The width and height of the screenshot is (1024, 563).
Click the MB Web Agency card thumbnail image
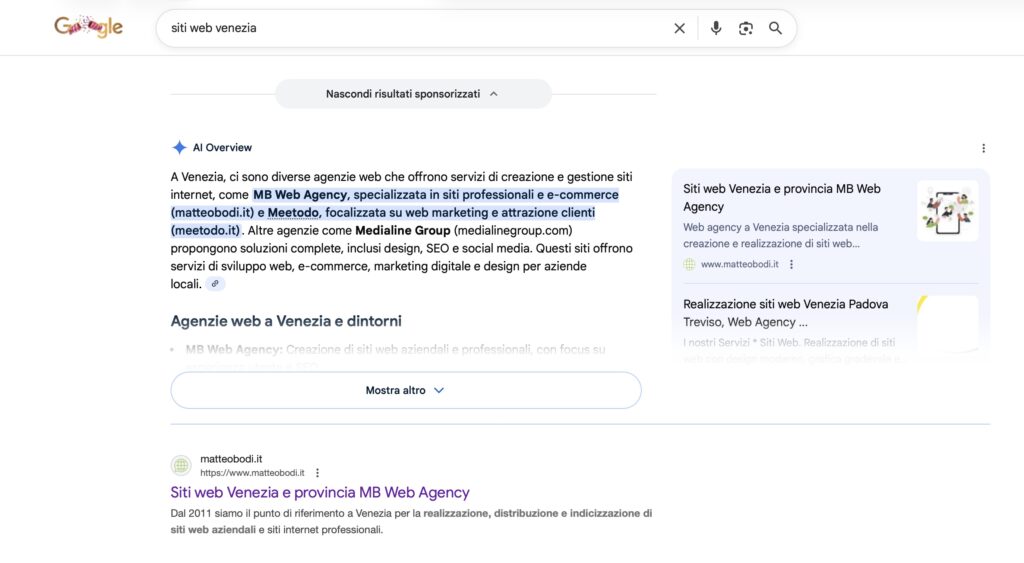point(948,211)
